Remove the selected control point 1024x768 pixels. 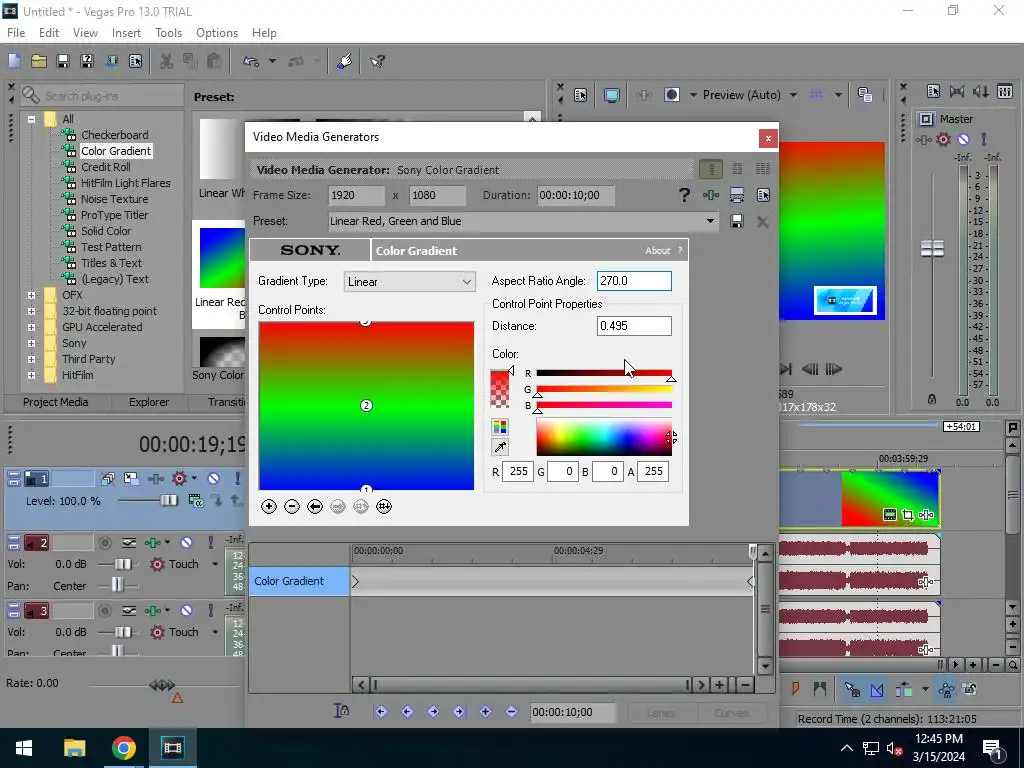(x=292, y=507)
